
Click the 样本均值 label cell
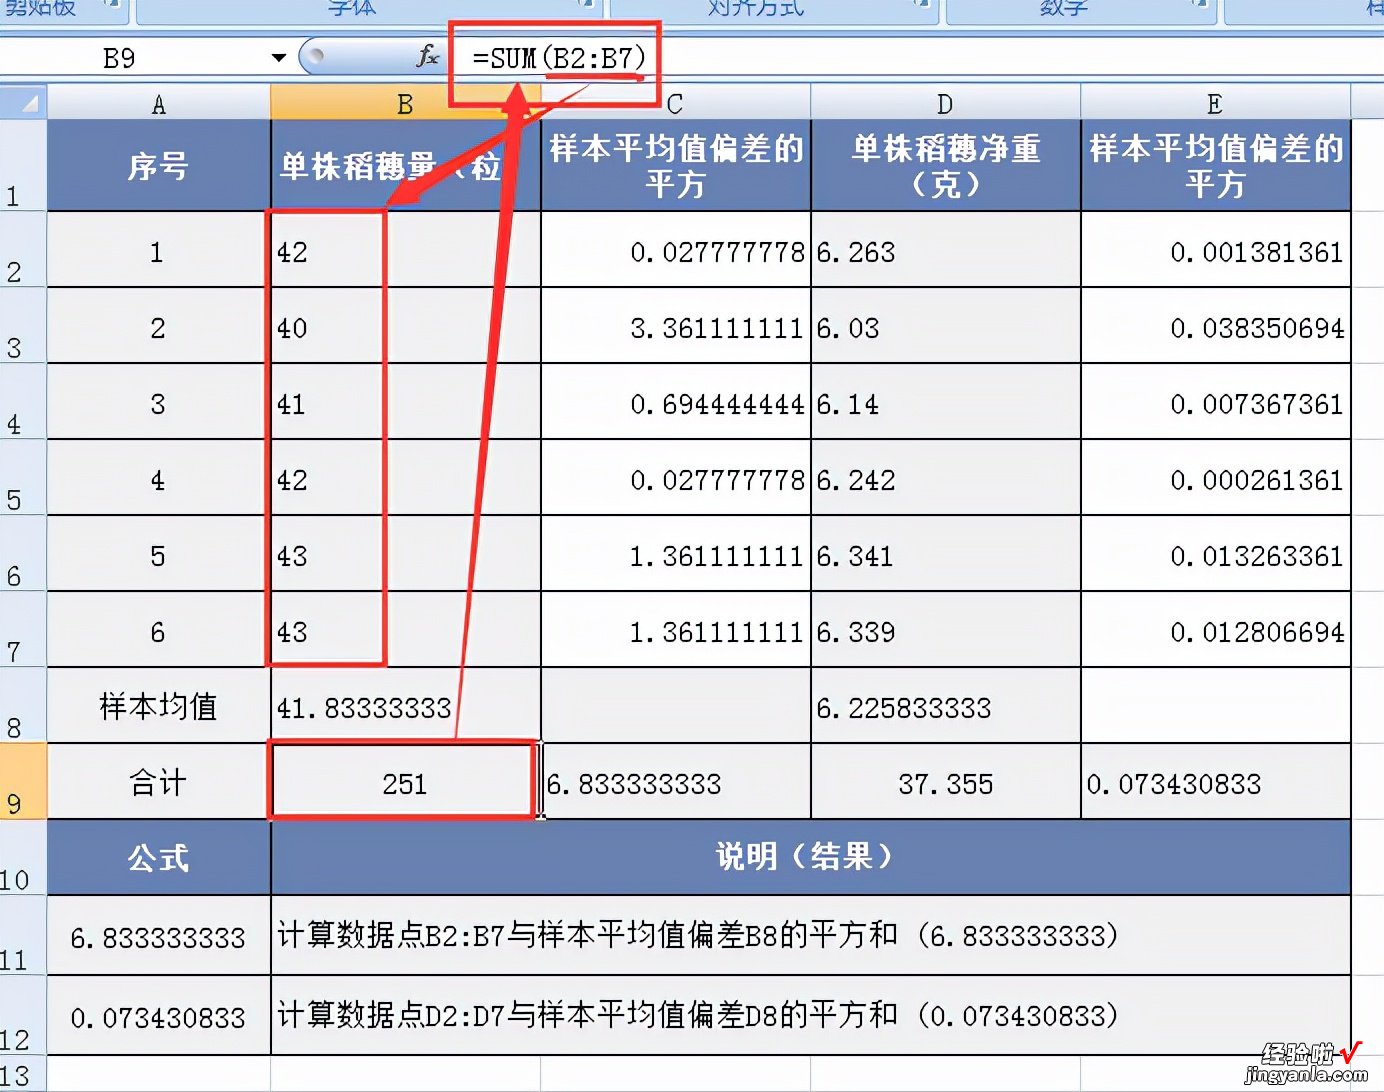point(159,706)
